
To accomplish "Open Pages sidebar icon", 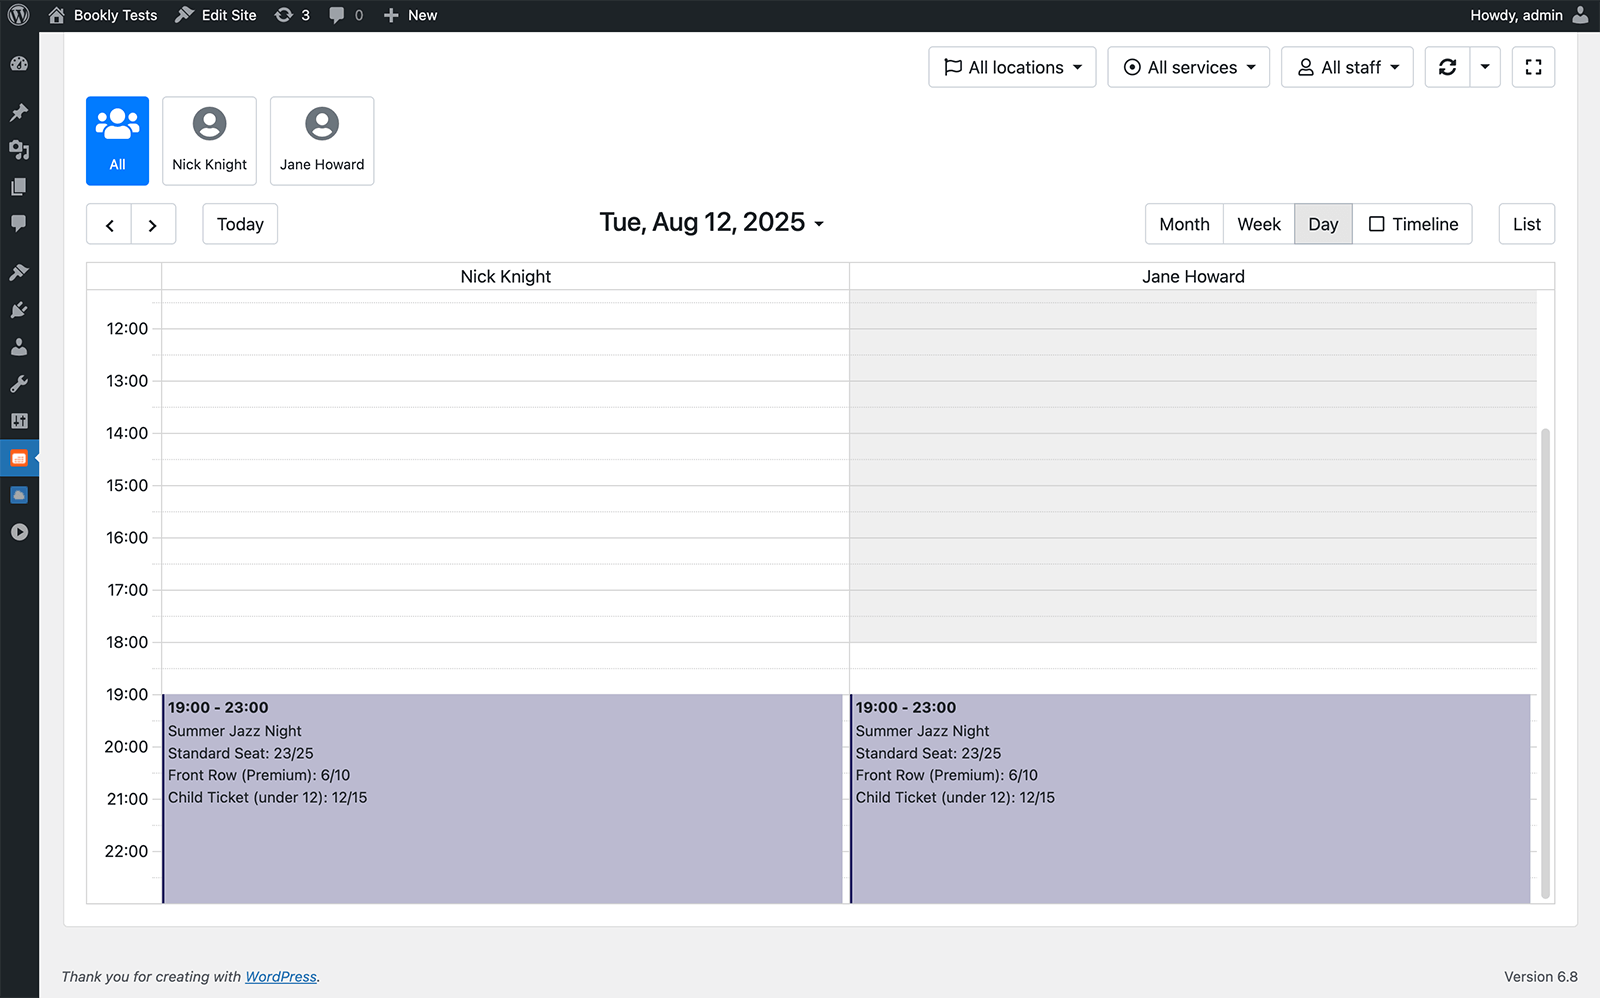I will tap(19, 187).
